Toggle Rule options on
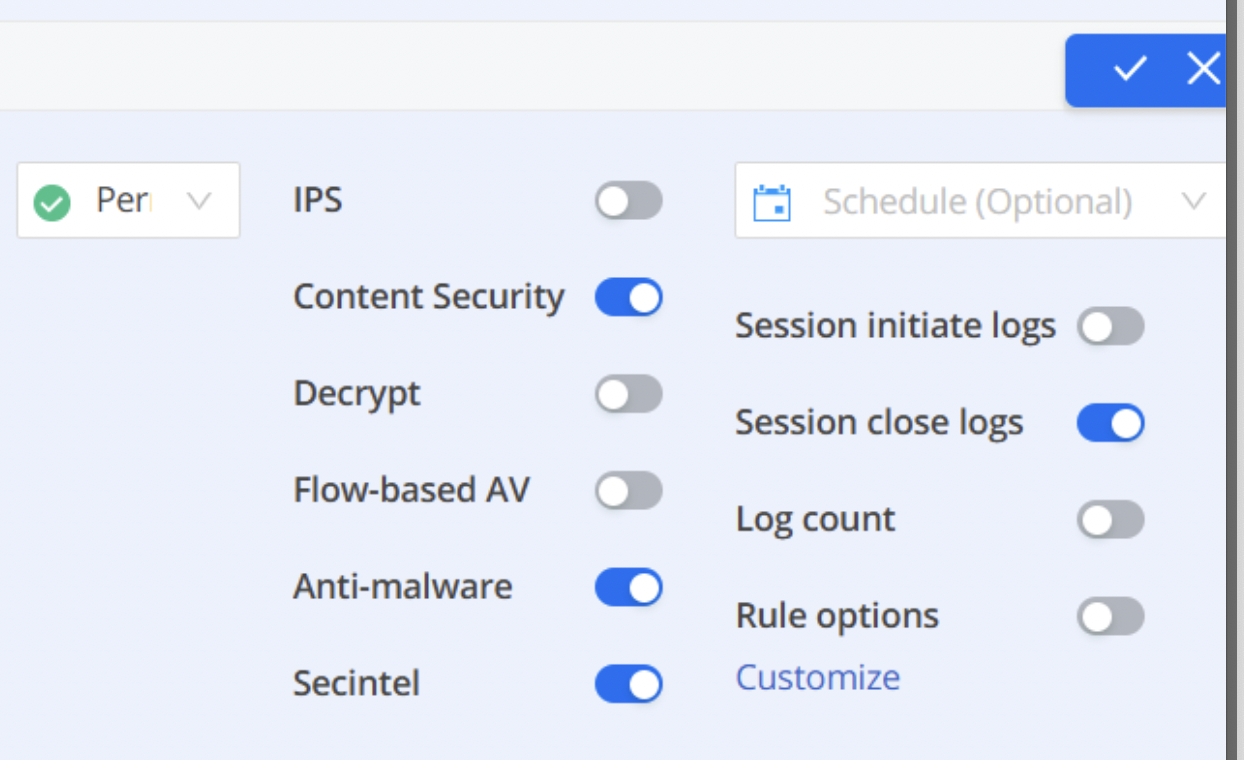Image resolution: width=1244 pixels, height=760 pixels. tap(1111, 617)
